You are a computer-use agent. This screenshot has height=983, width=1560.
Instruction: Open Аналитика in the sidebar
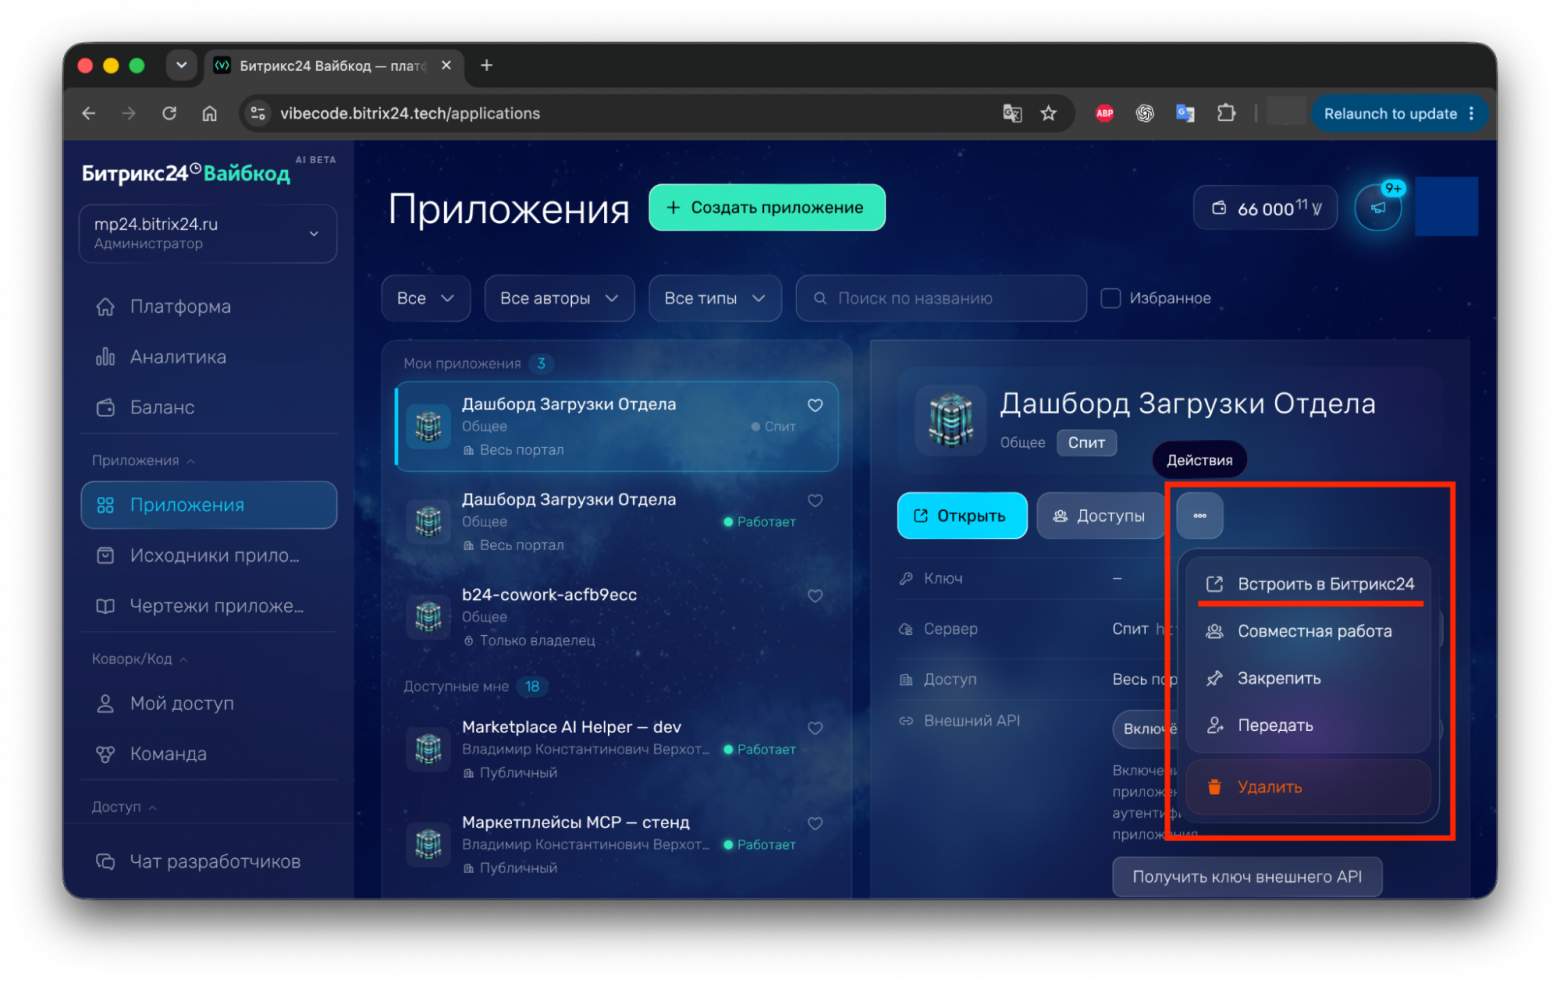tap(208, 357)
